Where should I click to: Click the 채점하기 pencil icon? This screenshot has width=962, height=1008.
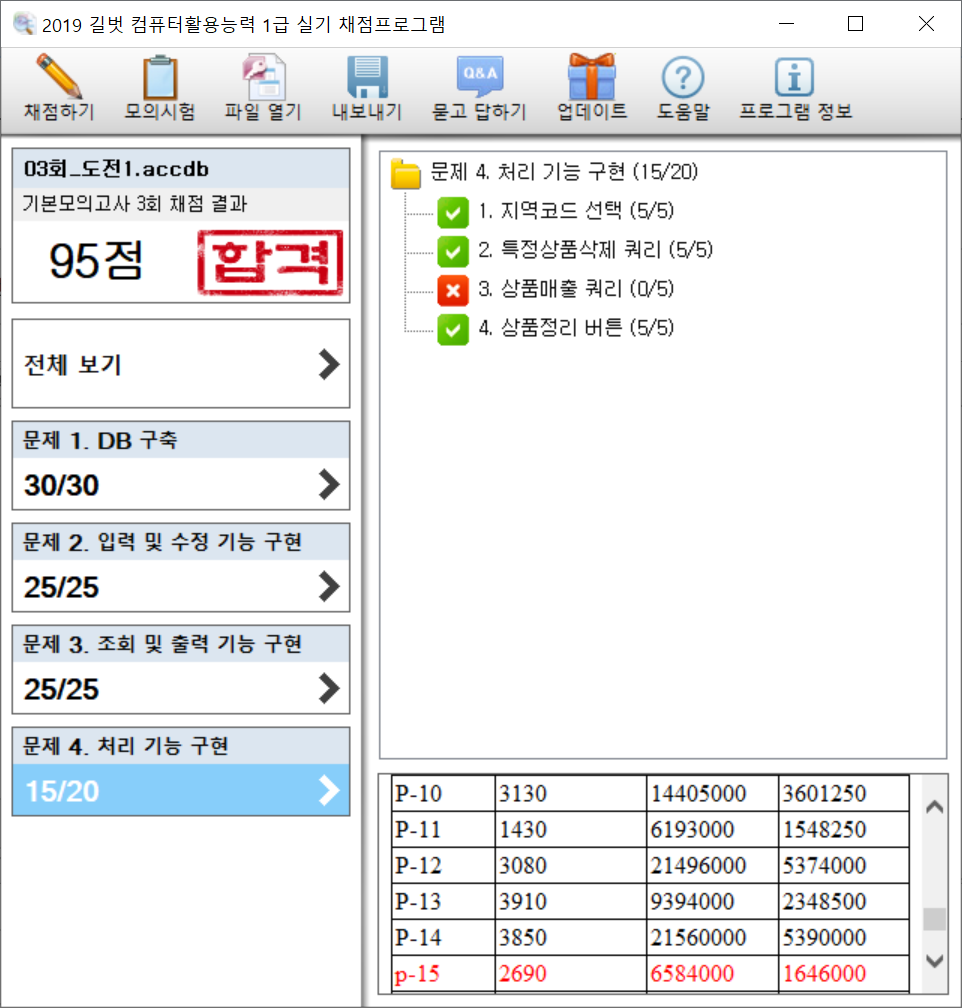click(58, 77)
